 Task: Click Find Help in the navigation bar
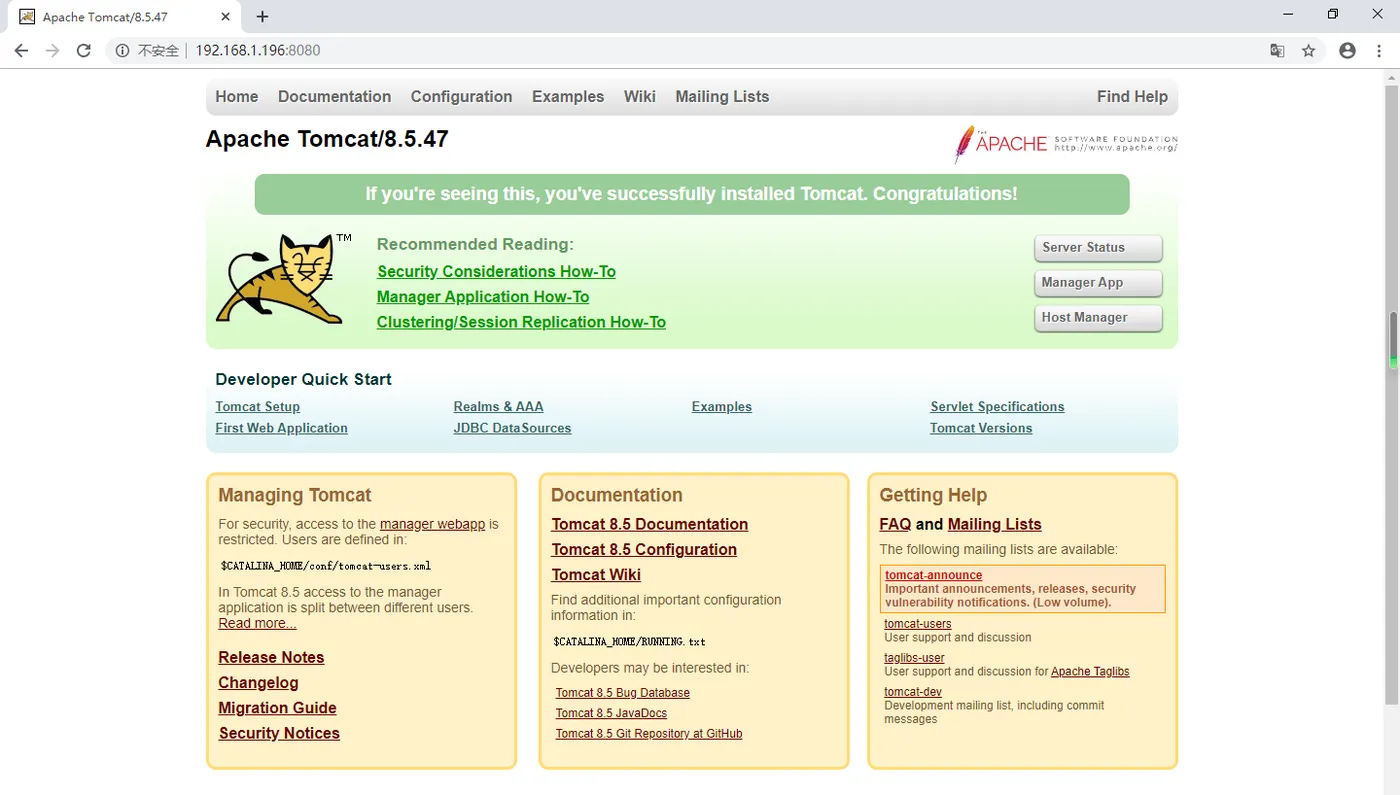click(x=1132, y=97)
